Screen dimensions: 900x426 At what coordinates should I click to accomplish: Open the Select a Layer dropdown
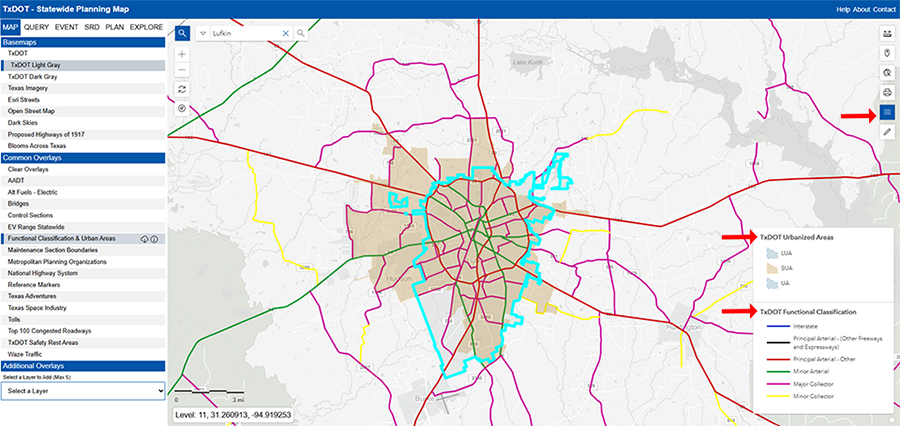[83, 391]
